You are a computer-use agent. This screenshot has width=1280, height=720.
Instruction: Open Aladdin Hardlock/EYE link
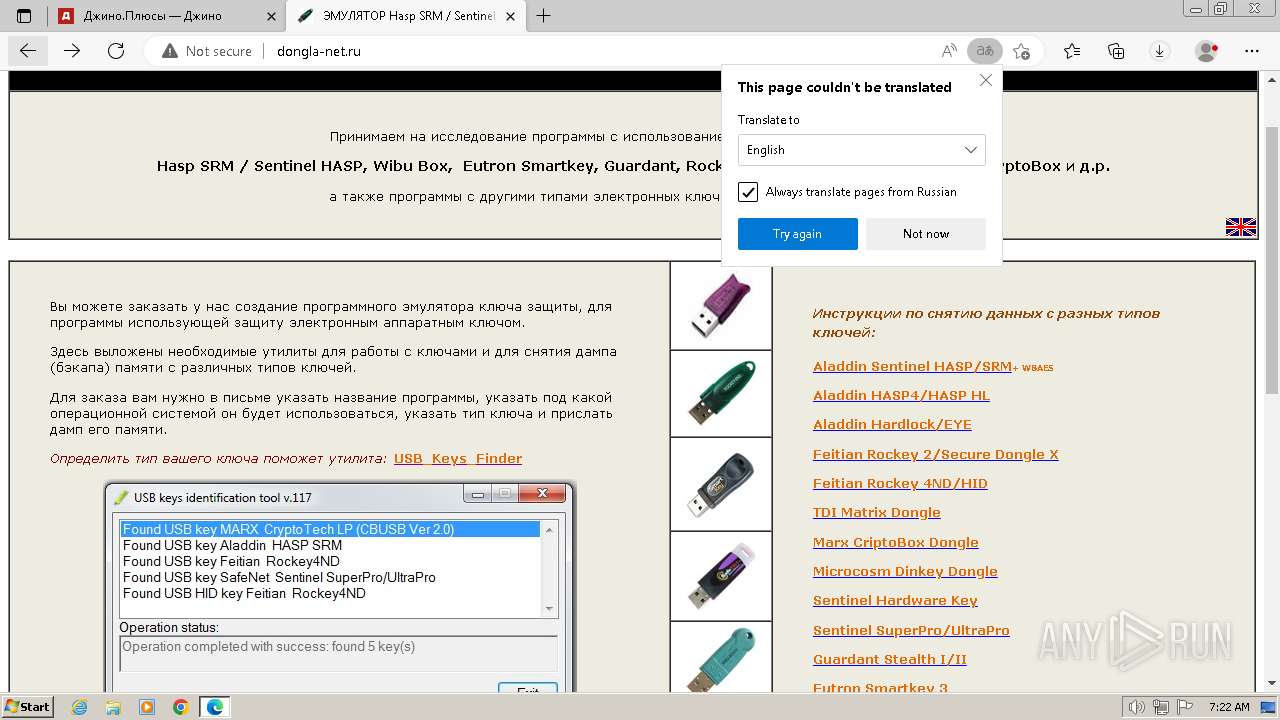pos(892,425)
